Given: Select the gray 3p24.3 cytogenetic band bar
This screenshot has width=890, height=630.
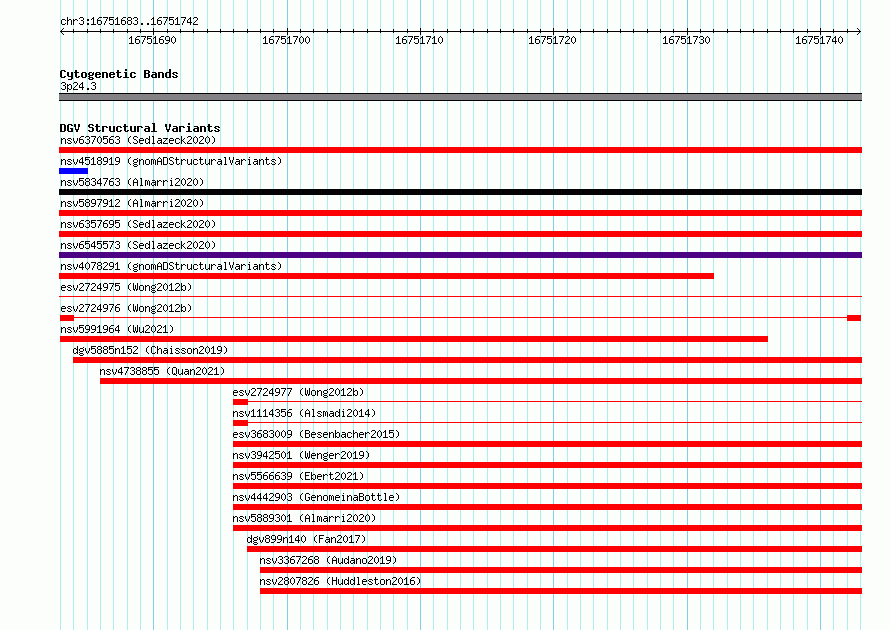Looking at the screenshot, I should click(x=460, y=97).
